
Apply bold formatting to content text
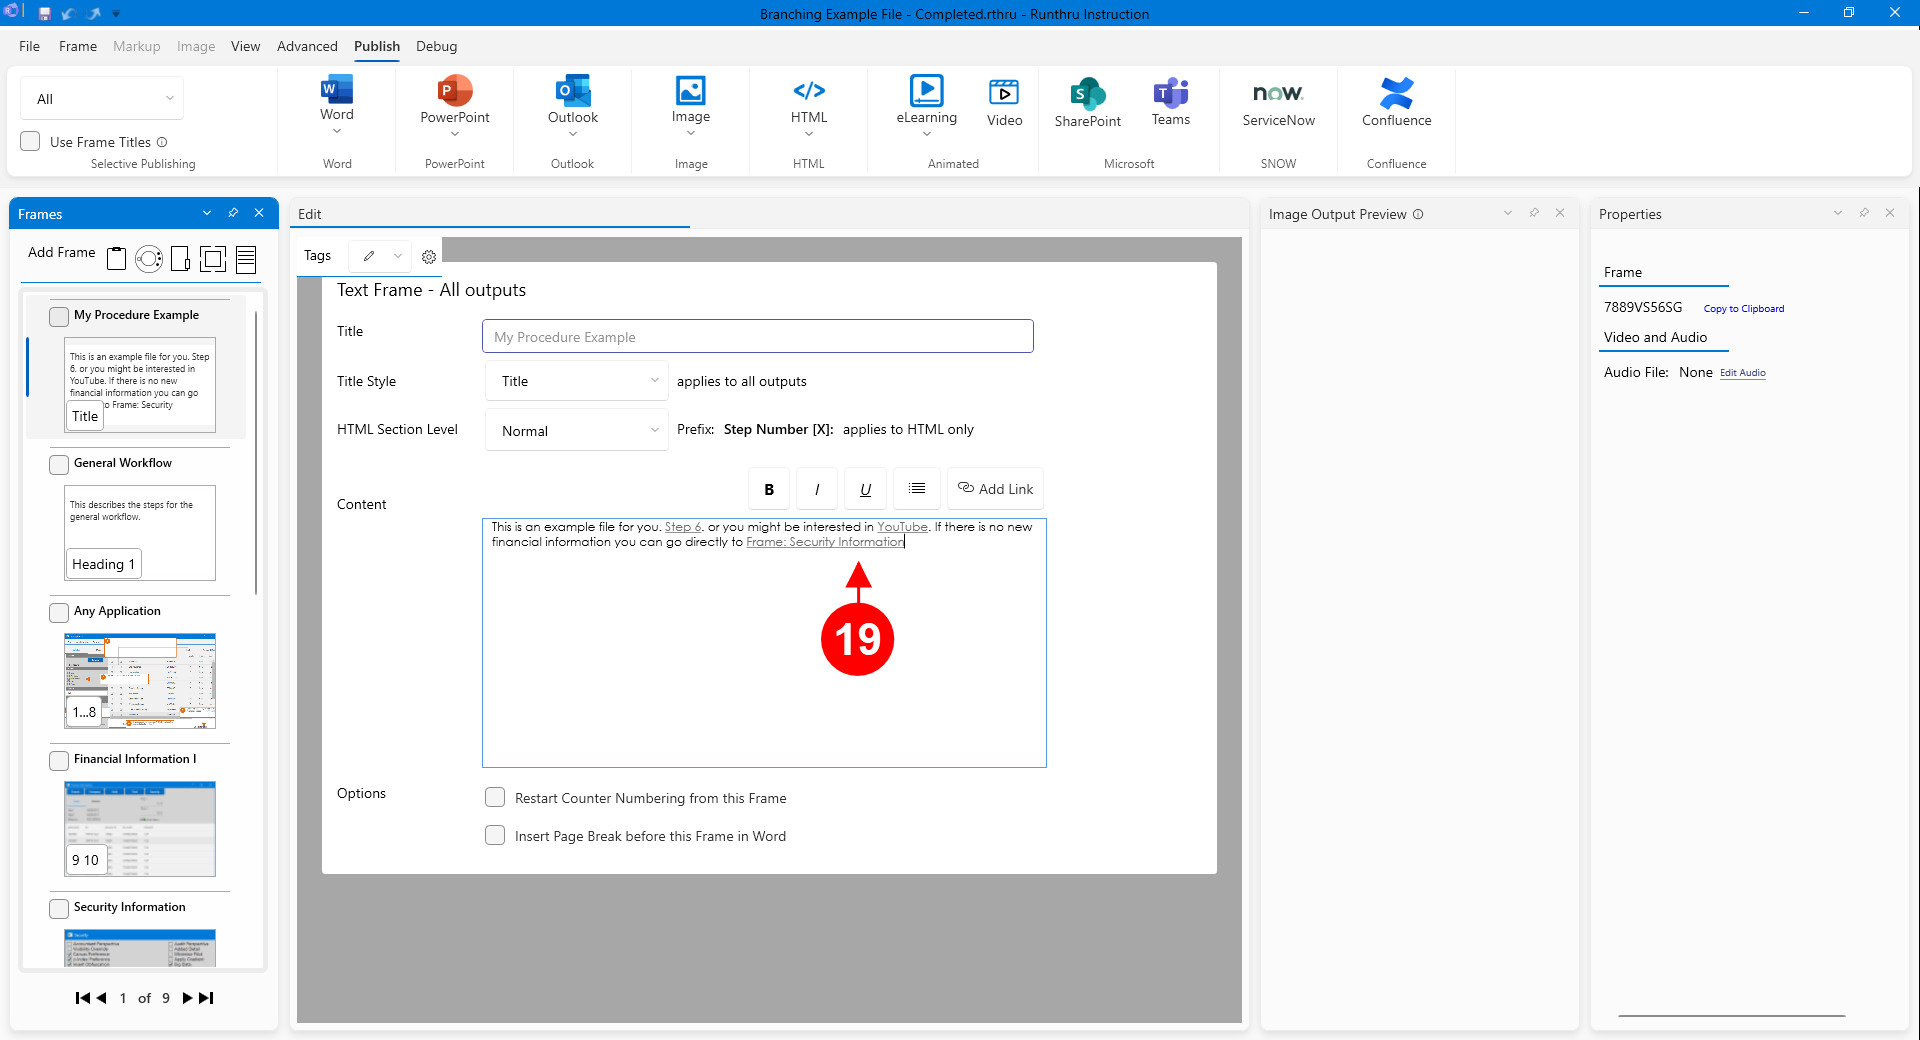point(769,489)
